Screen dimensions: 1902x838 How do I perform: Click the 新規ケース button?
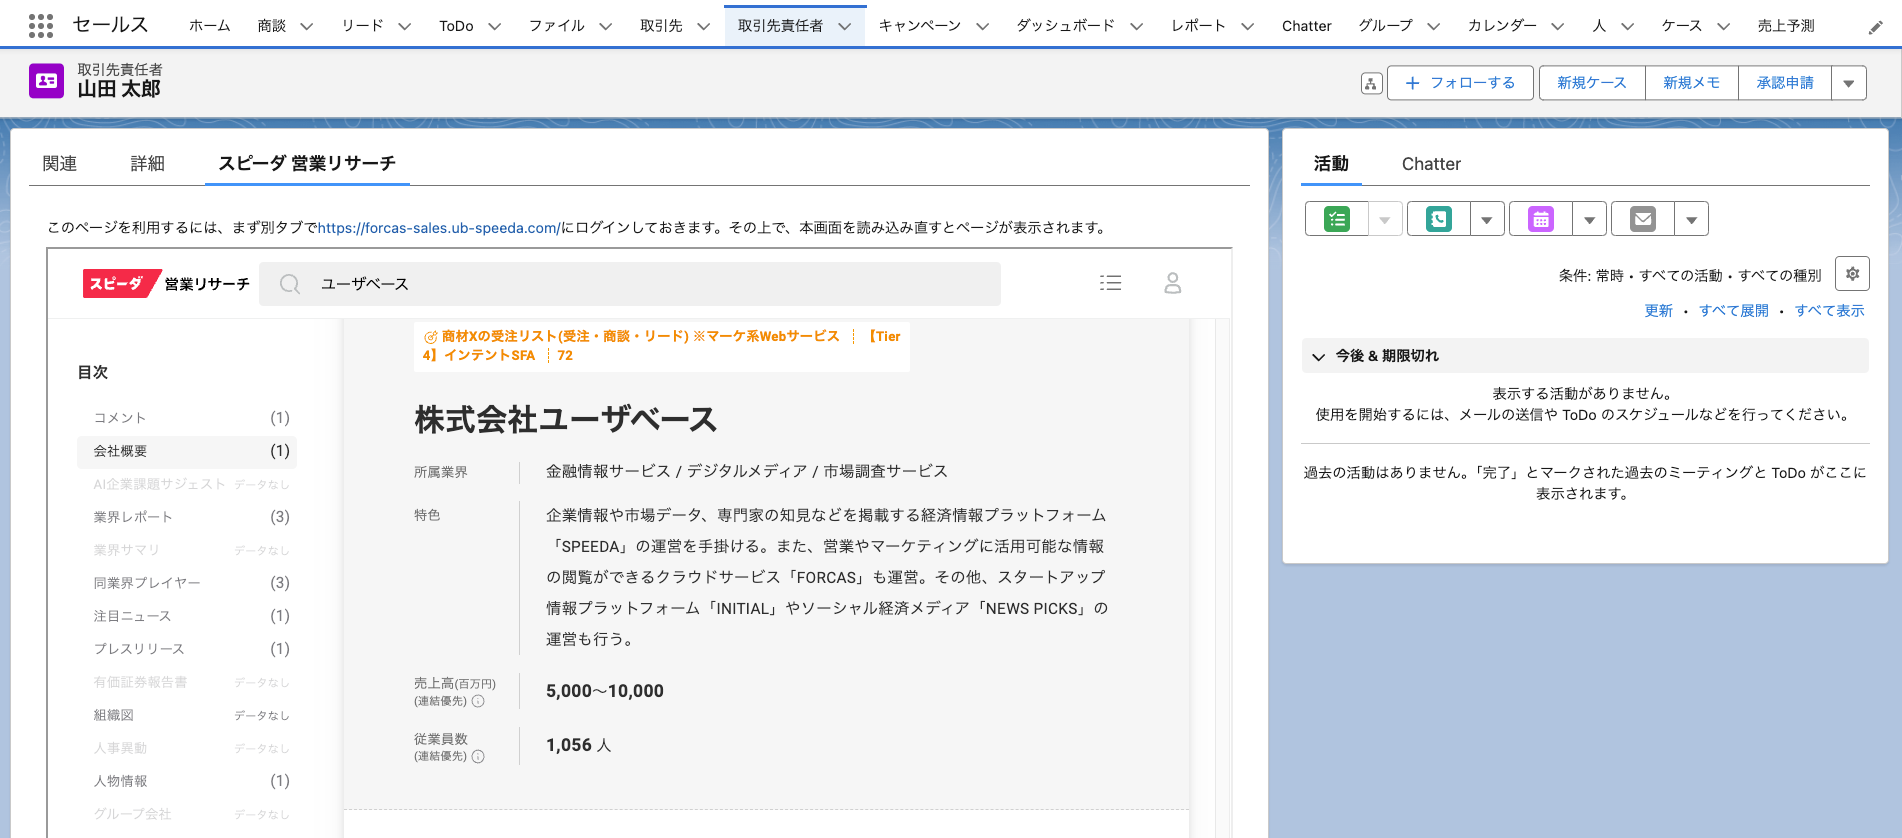pos(1592,83)
